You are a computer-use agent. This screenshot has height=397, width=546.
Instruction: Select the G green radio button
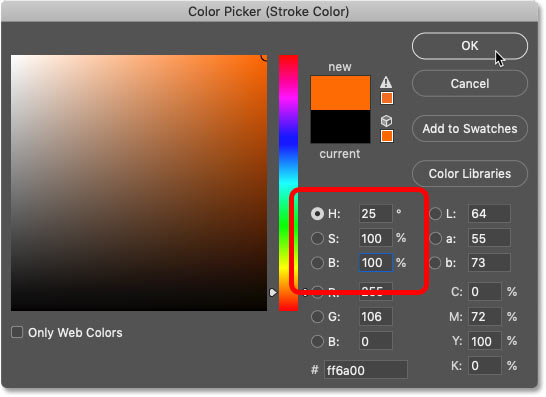[317, 317]
